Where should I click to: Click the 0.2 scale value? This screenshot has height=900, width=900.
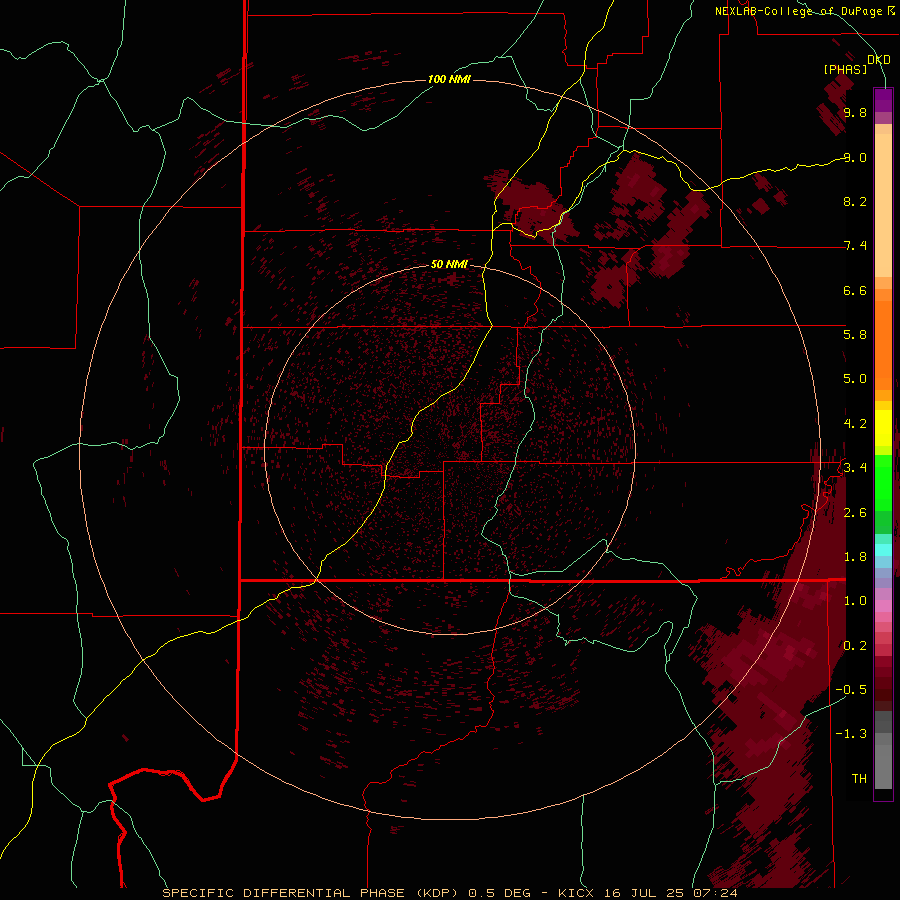(855, 646)
